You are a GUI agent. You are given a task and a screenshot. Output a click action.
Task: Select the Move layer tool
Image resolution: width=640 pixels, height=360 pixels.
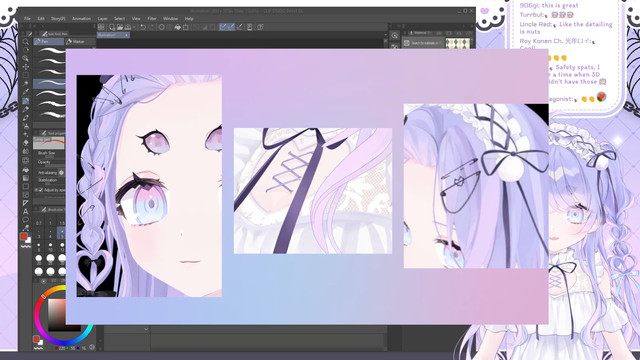tap(26, 67)
